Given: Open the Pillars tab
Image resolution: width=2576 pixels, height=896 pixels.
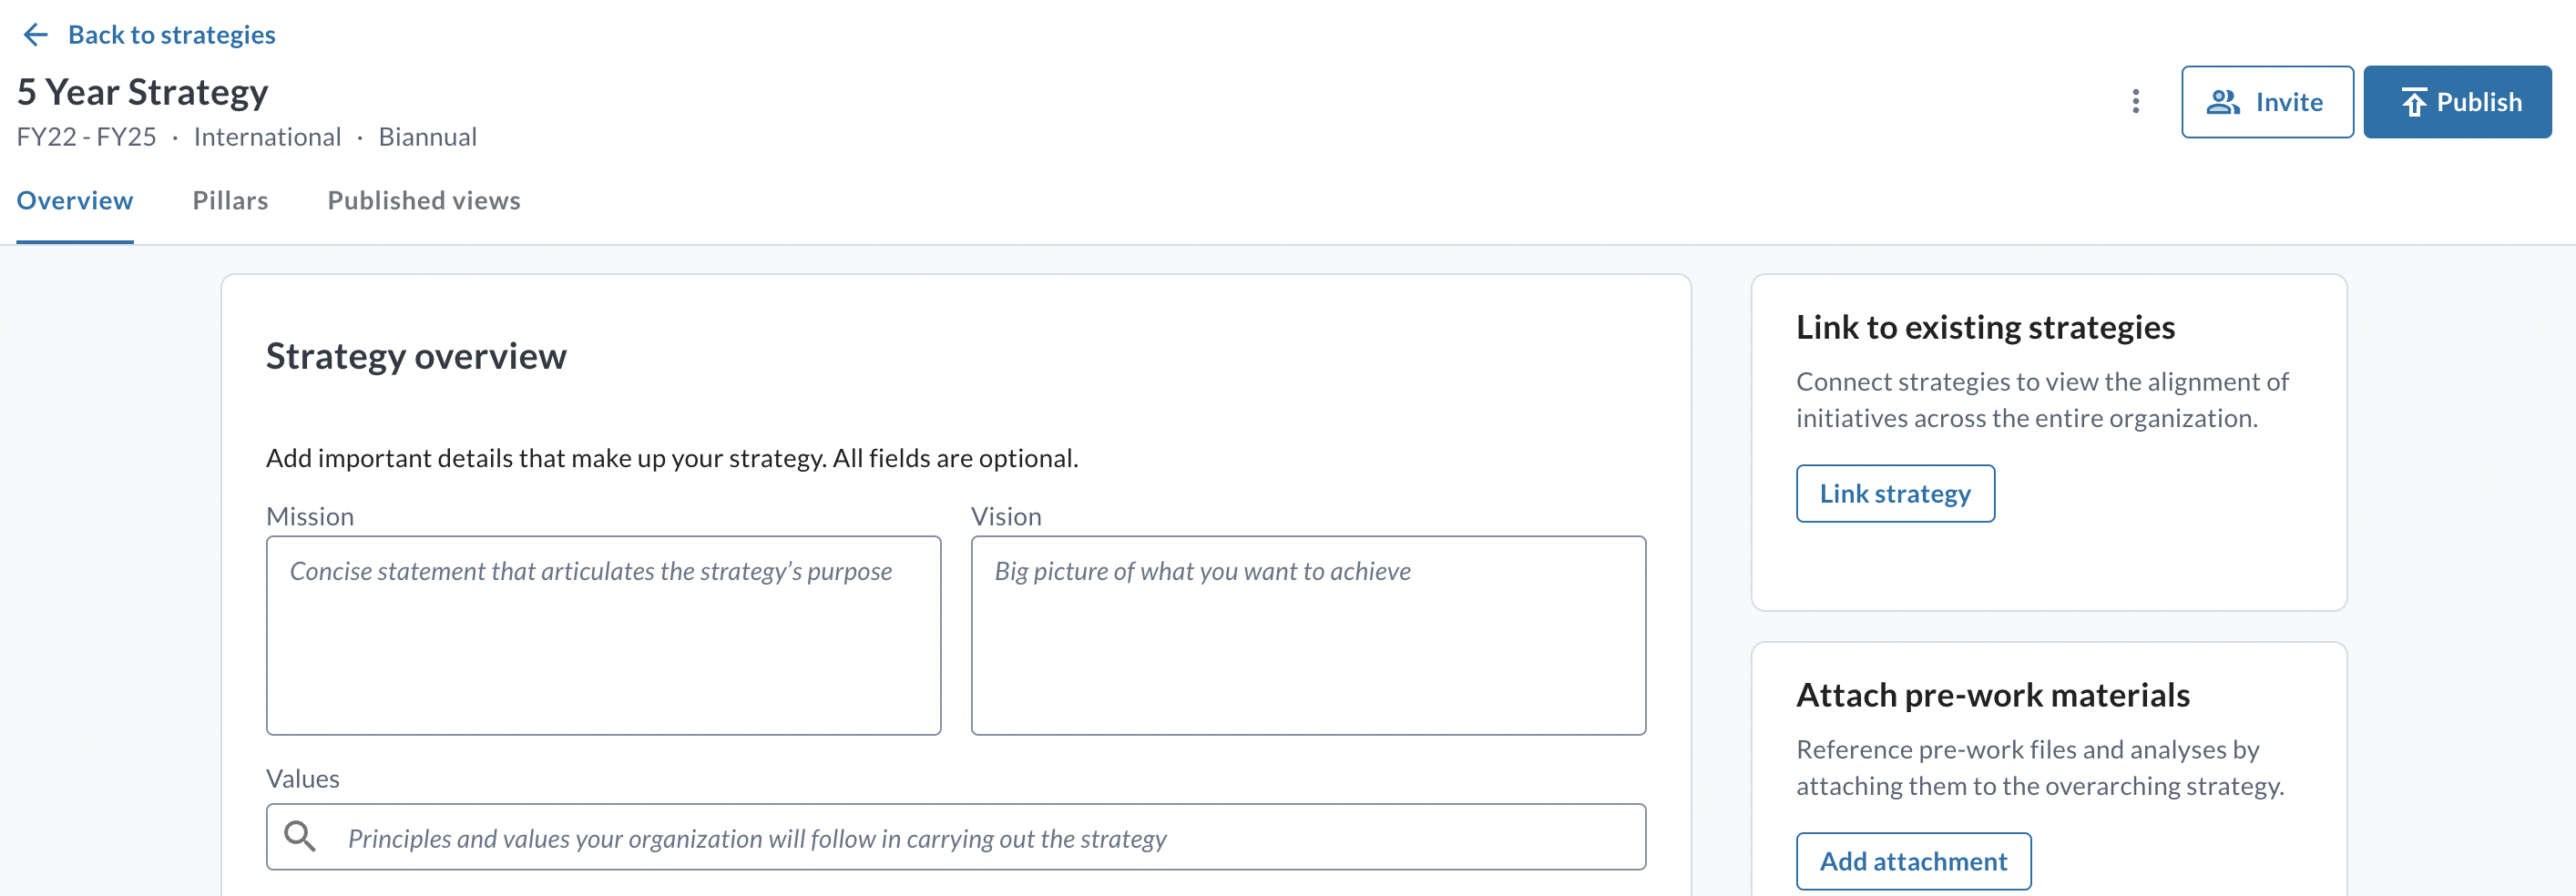Looking at the screenshot, I should click(x=230, y=201).
